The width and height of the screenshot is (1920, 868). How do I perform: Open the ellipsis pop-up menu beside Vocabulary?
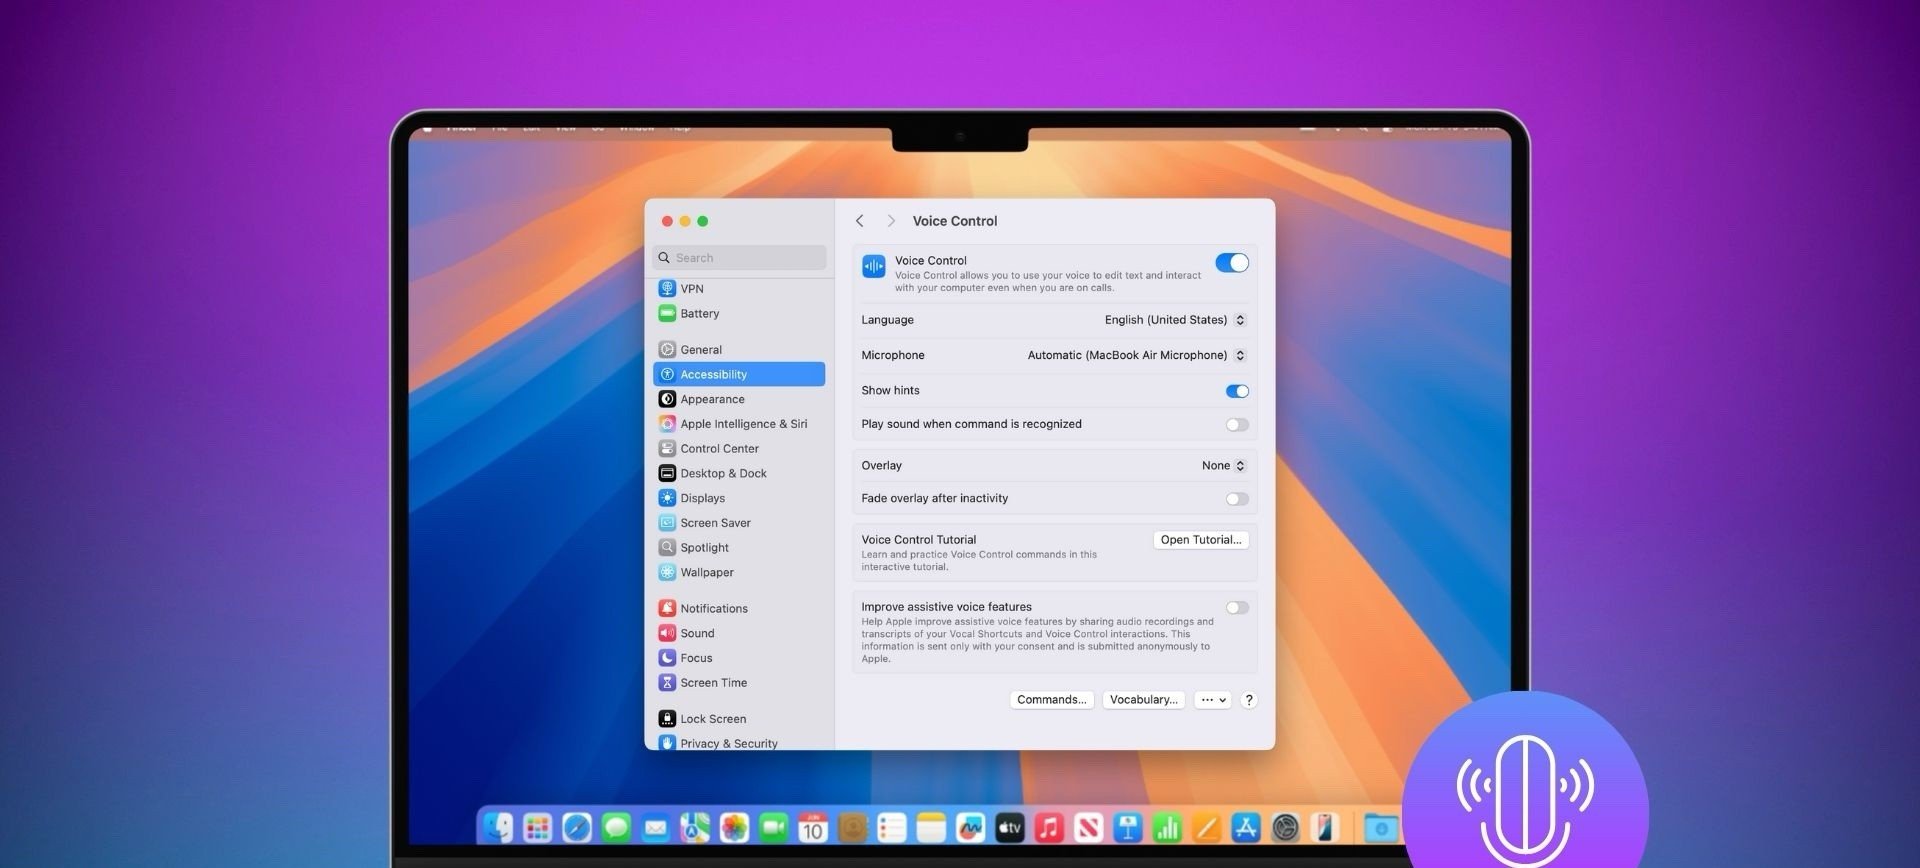[1212, 700]
